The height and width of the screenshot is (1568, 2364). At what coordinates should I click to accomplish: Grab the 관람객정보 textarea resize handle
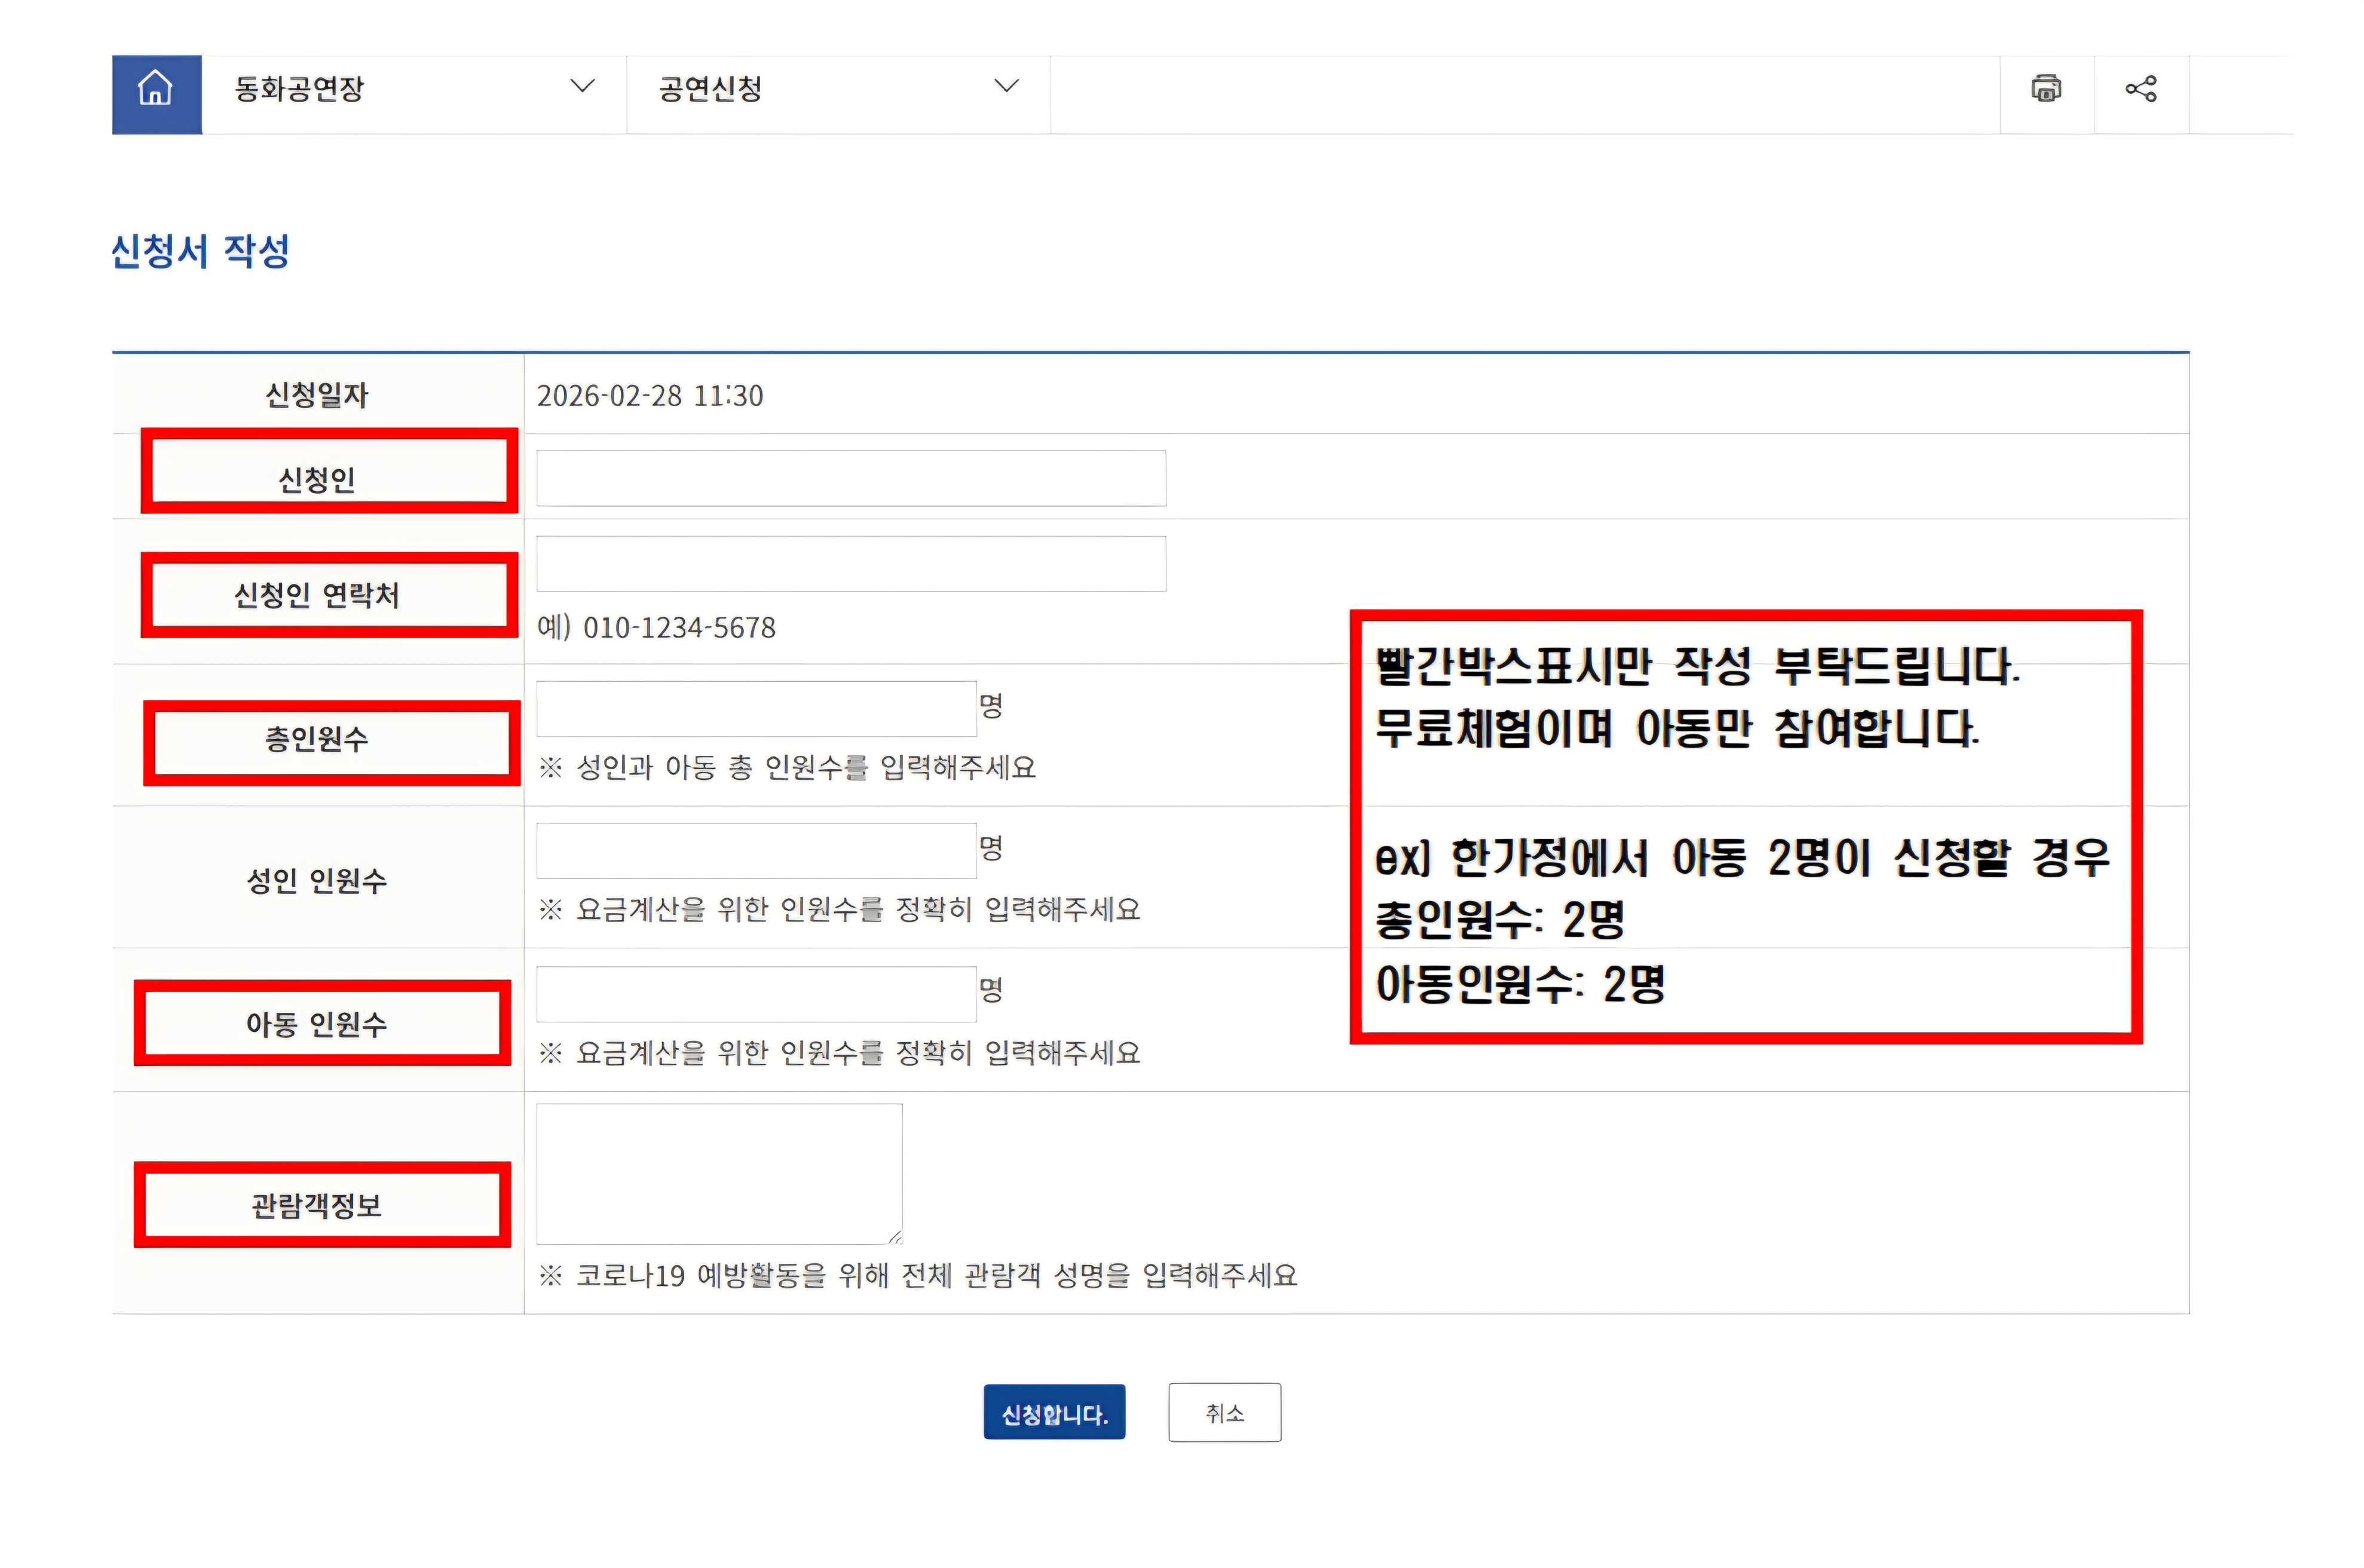pos(895,1237)
